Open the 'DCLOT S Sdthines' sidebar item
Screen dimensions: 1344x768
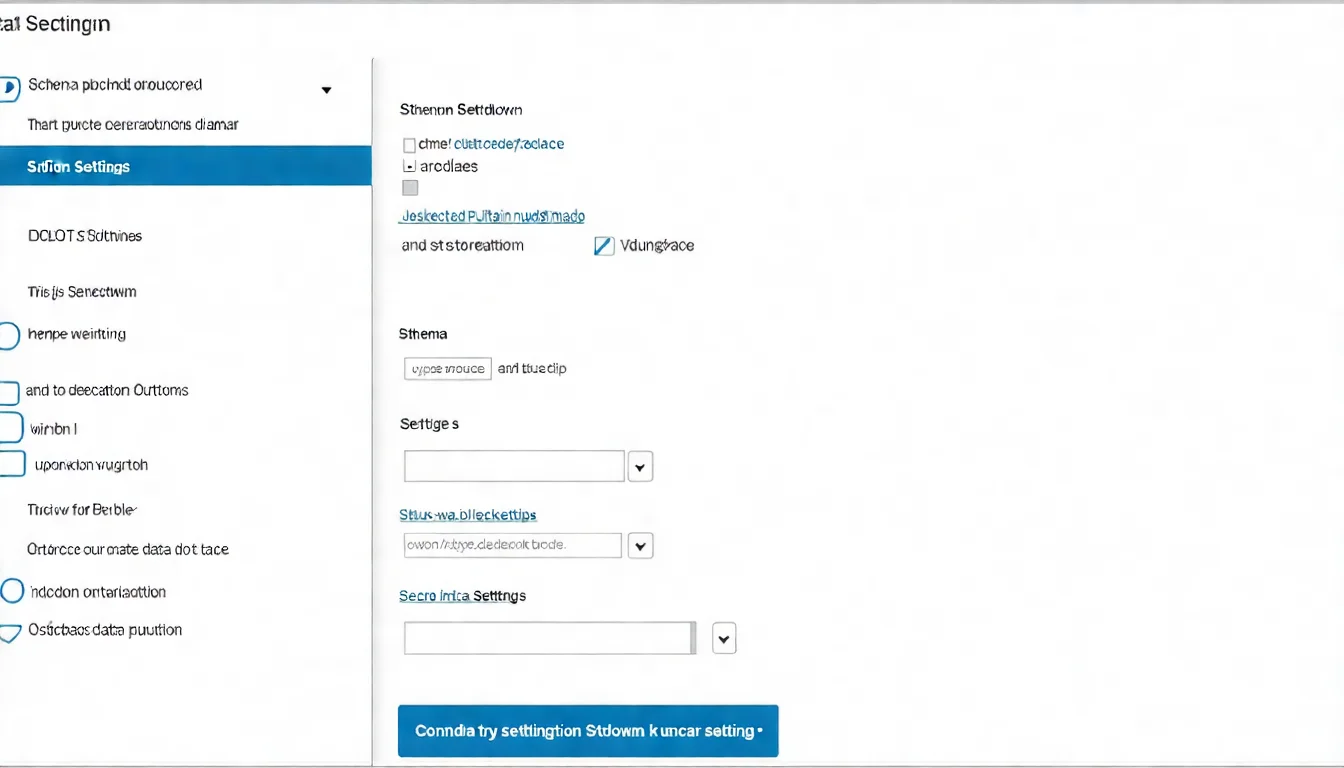[85, 236]
